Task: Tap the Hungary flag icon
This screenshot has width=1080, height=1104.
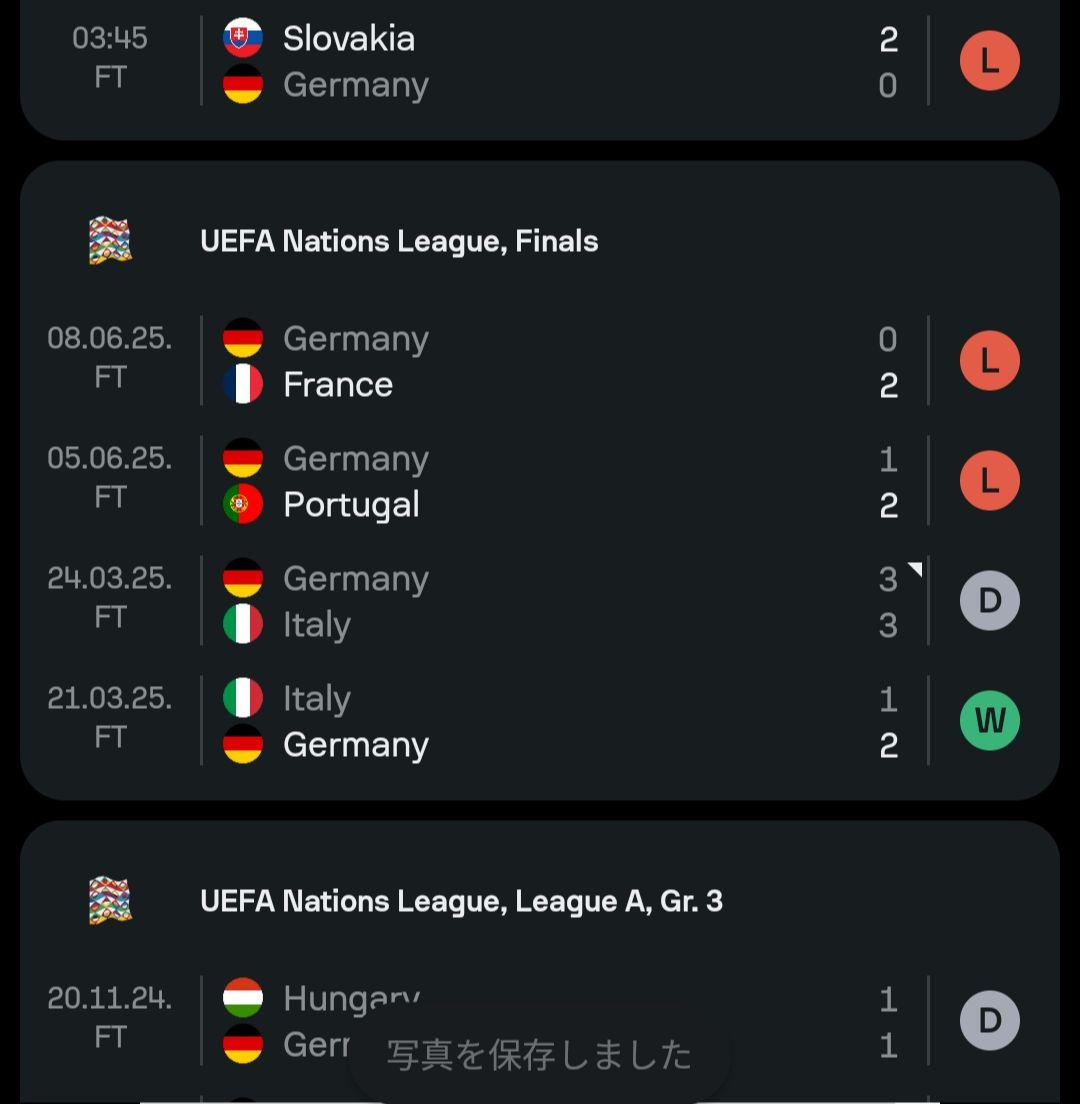Action: click(243, 998)
